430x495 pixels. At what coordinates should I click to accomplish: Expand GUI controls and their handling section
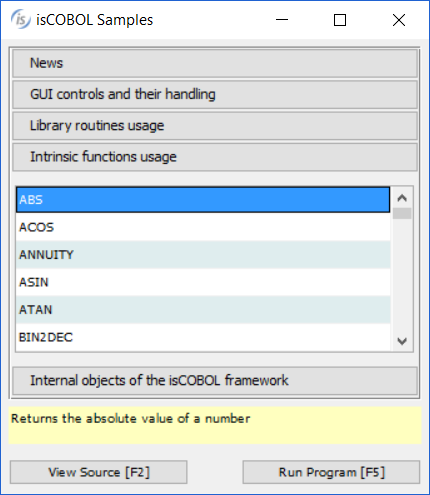[215, 95]
